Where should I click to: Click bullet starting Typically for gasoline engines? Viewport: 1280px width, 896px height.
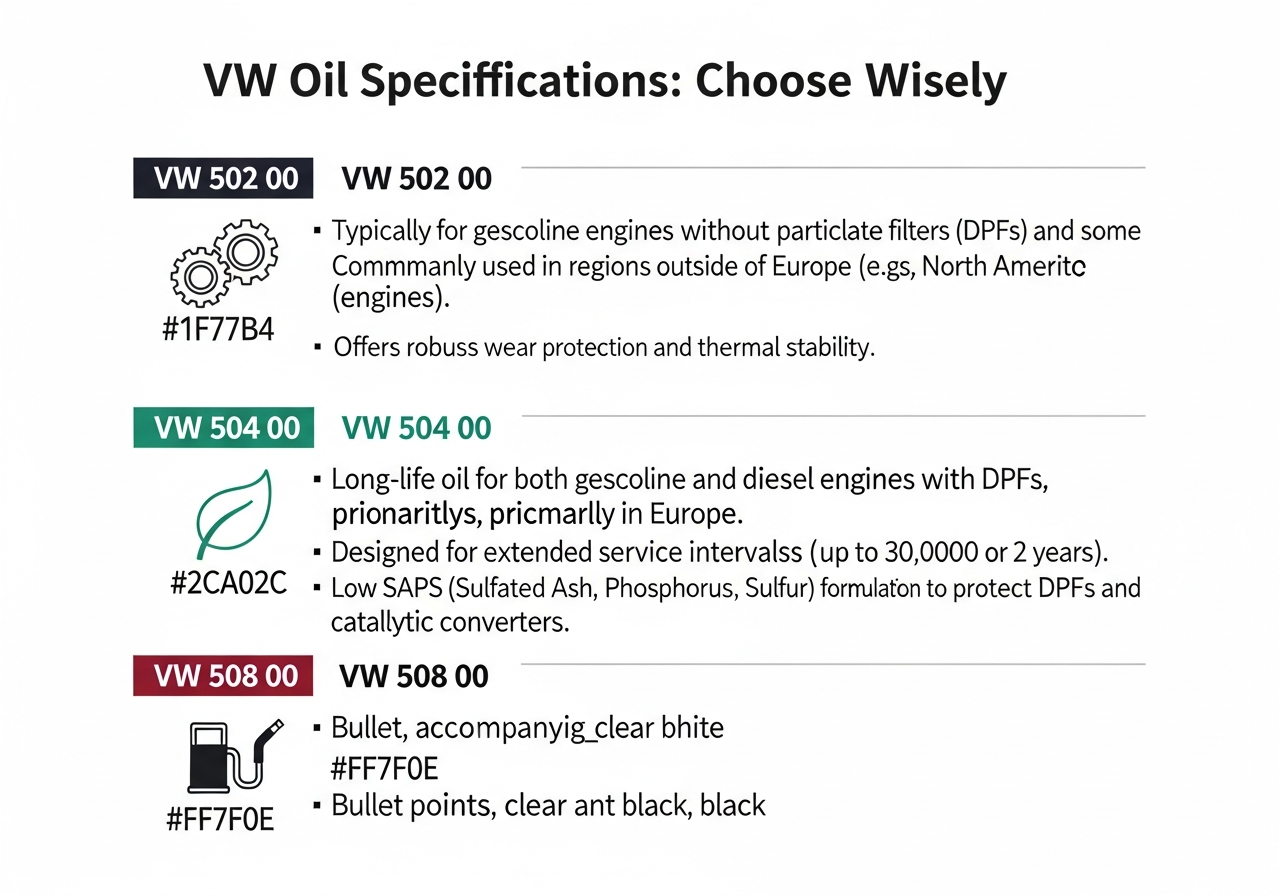pyautogui.click(x=736, y=264)
